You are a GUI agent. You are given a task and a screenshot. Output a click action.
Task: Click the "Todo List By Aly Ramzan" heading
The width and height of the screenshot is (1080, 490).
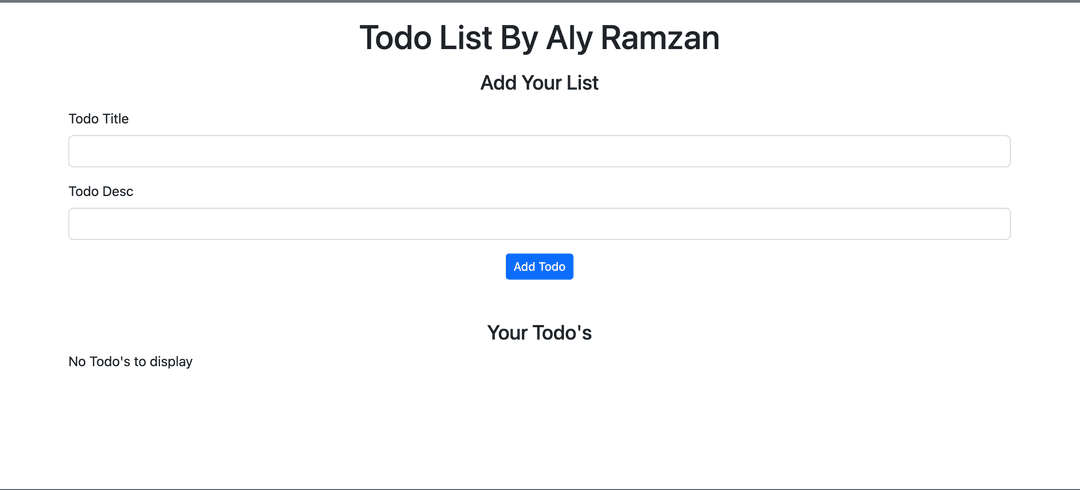pos(539,38)
